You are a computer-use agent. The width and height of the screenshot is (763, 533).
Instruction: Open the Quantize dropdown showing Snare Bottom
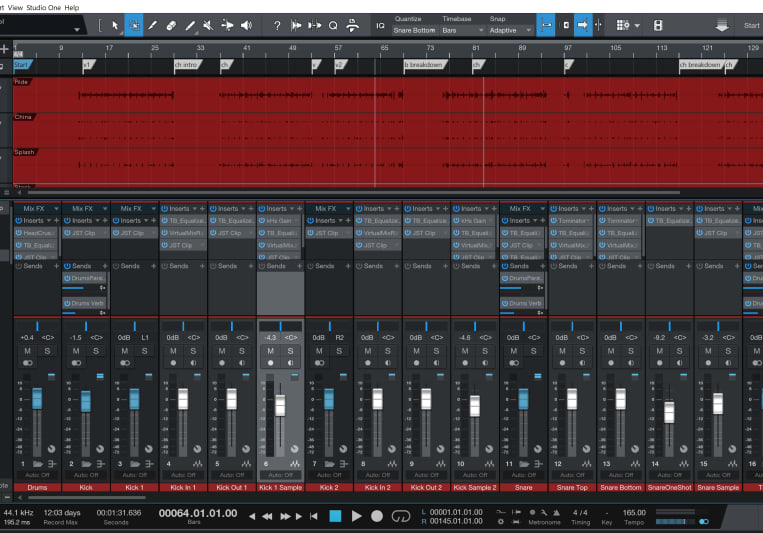tap(414, 30)
